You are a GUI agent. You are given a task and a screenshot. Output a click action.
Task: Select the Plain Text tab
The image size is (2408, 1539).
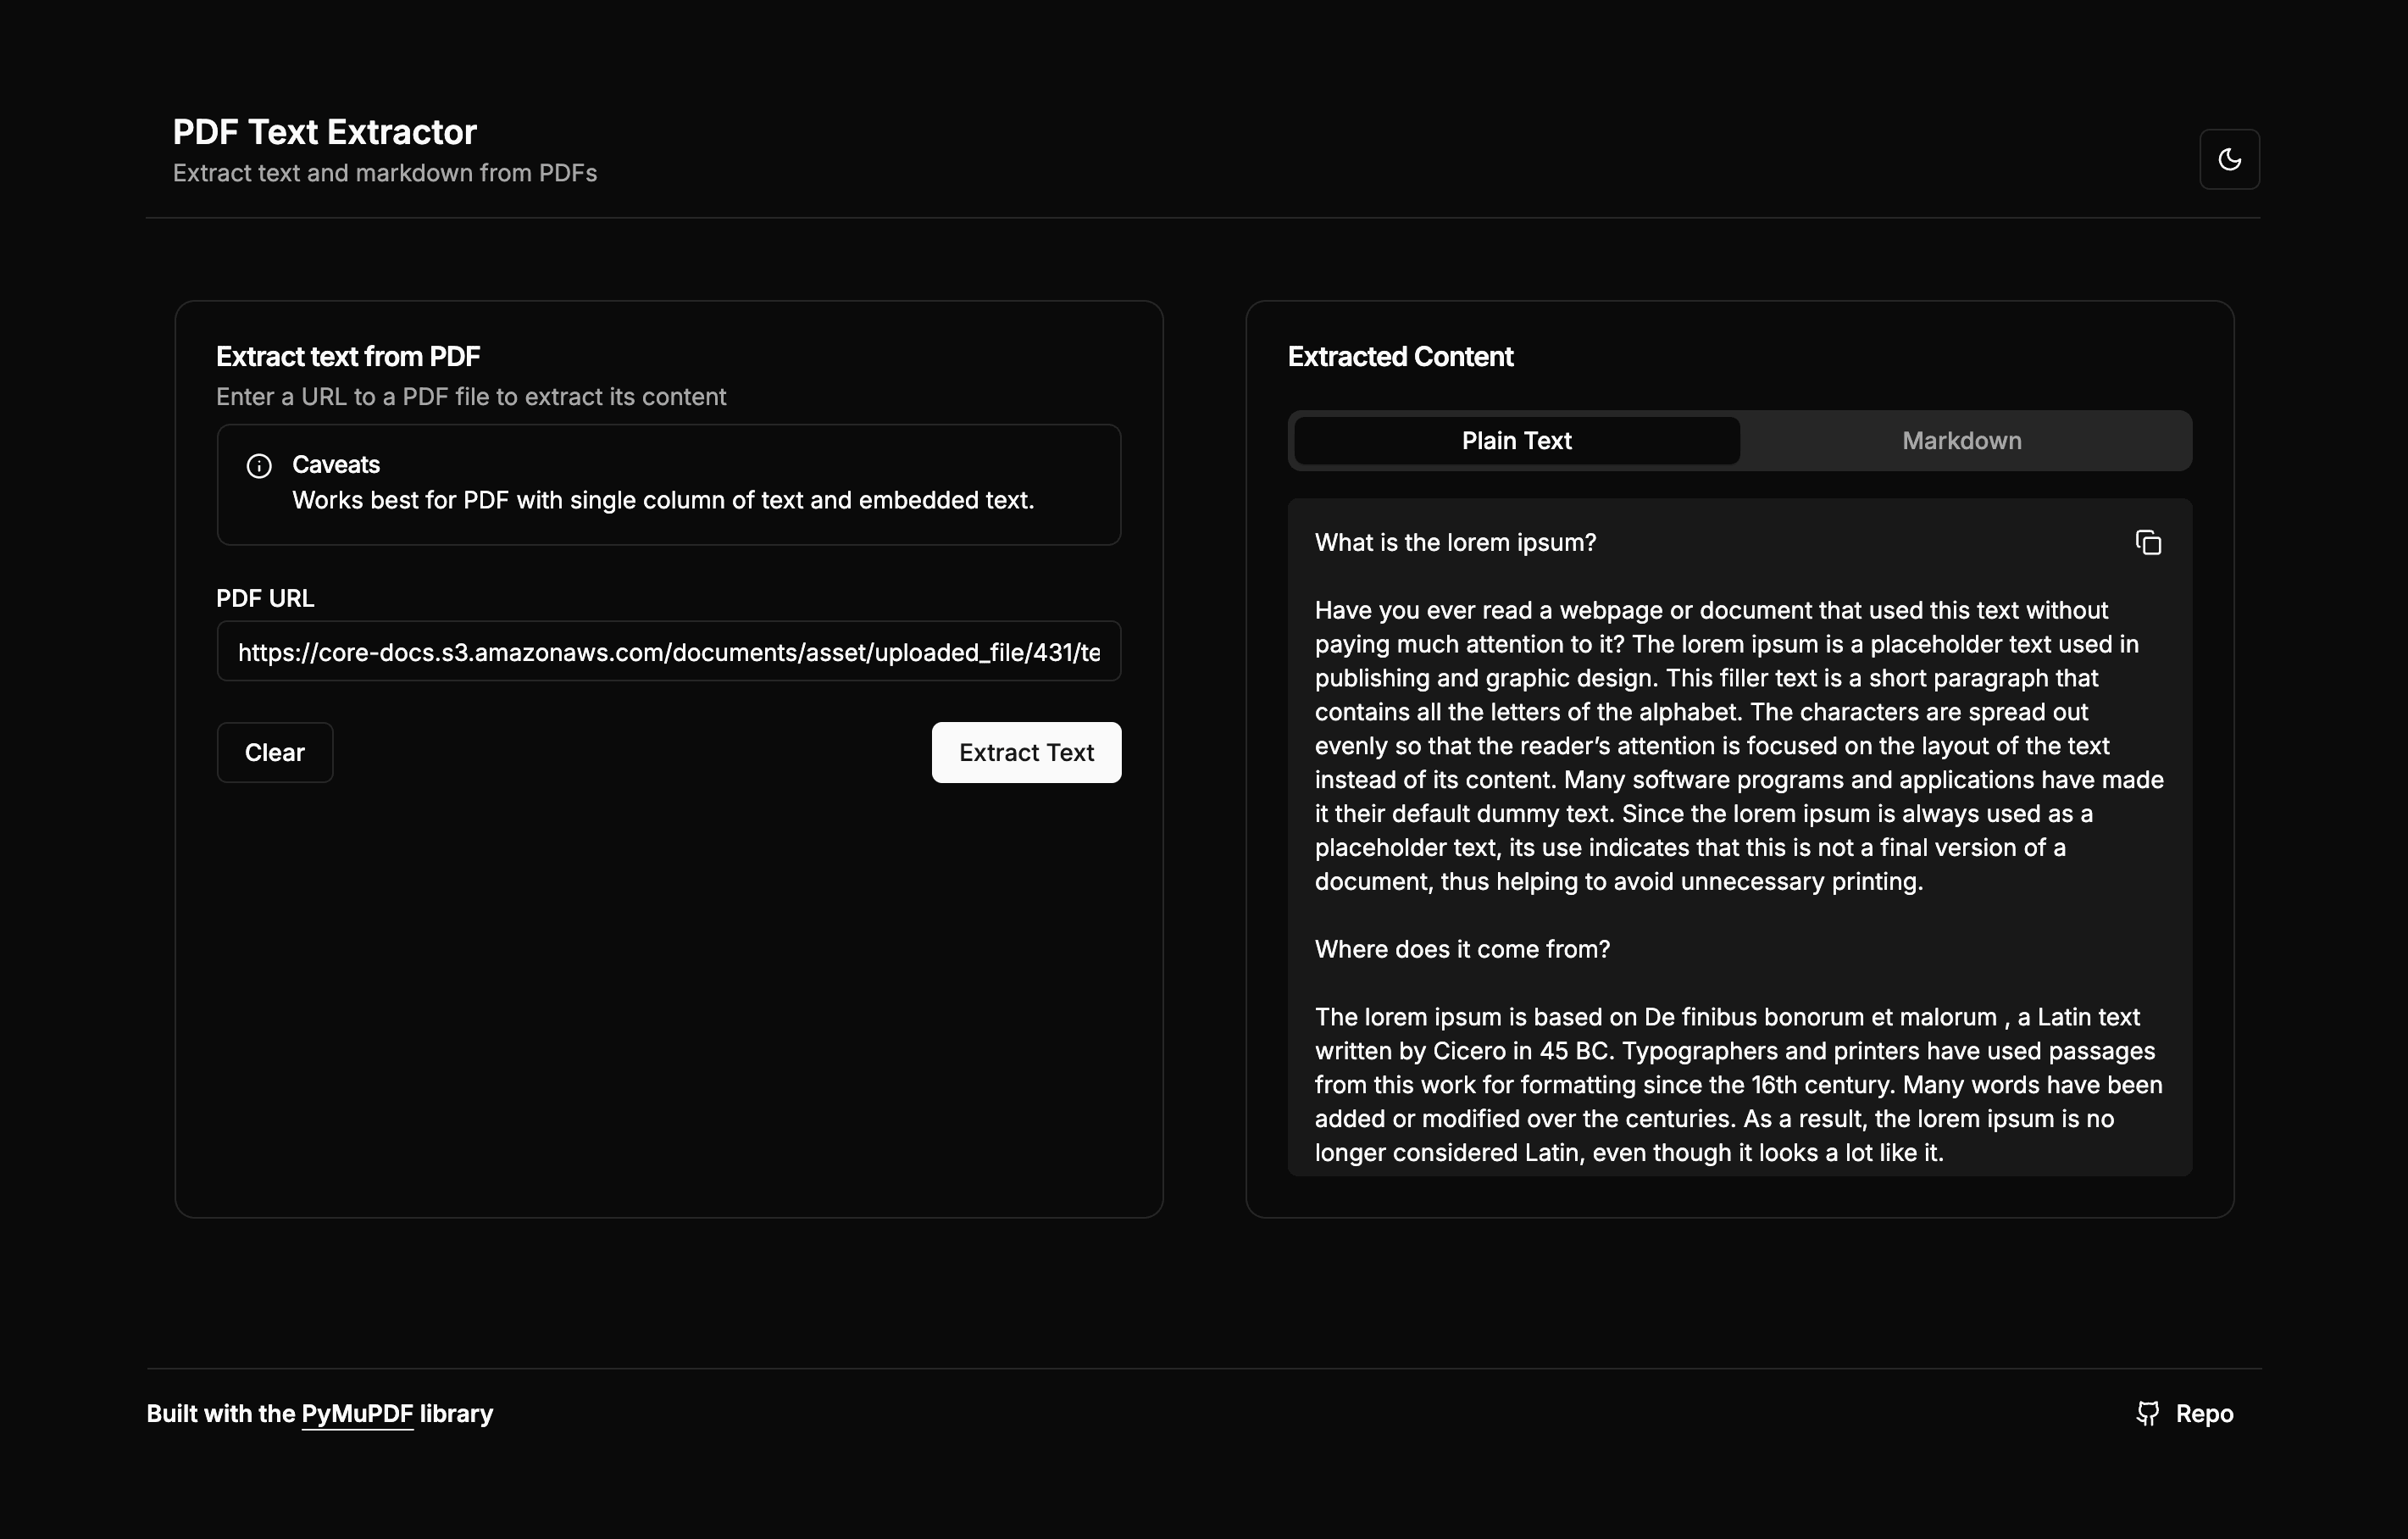1515,440
